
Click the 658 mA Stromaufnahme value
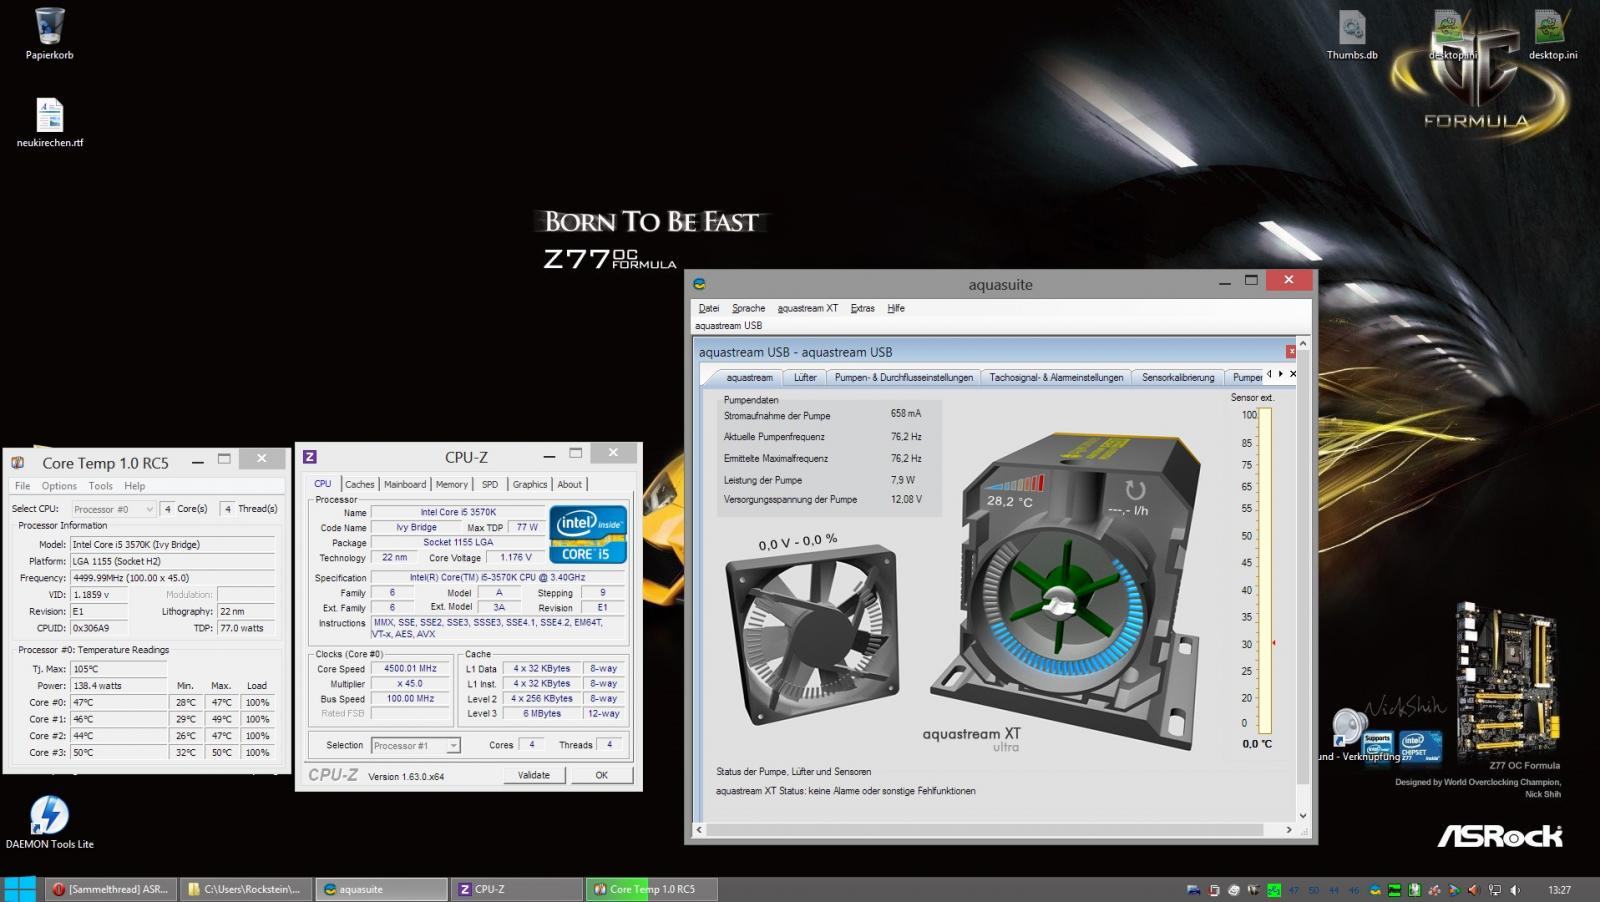point(906,413)
